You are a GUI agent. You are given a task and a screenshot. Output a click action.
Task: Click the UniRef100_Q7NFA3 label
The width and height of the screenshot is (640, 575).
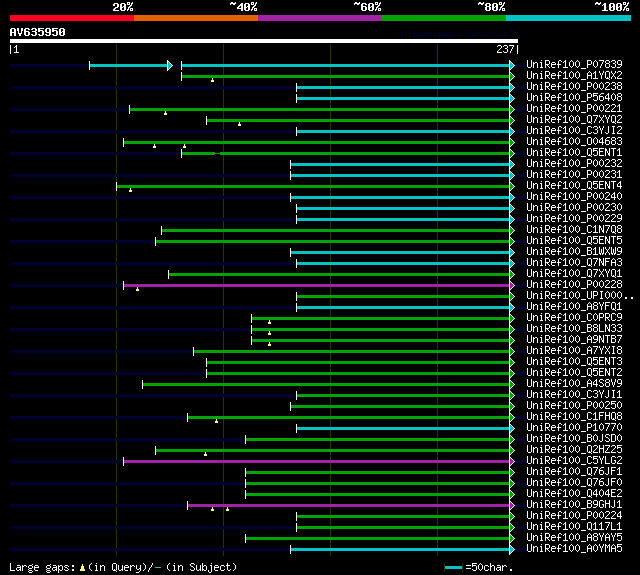[x=574, y=263]
